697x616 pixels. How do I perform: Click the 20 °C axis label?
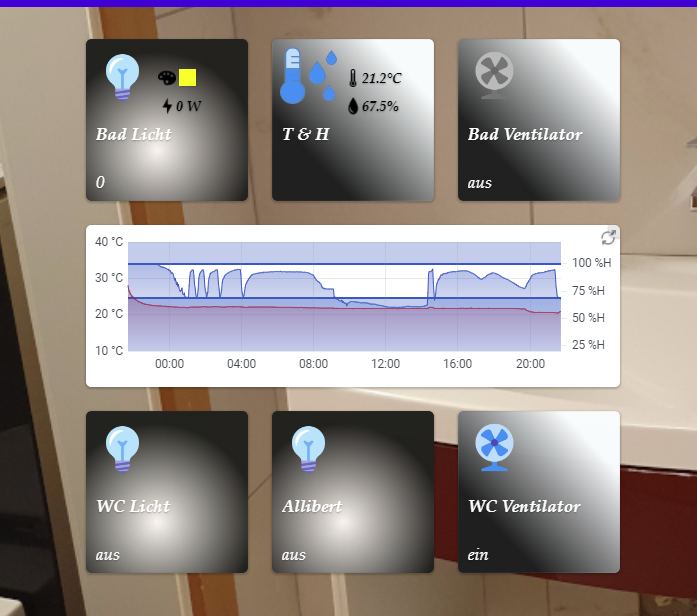point(109,314)
